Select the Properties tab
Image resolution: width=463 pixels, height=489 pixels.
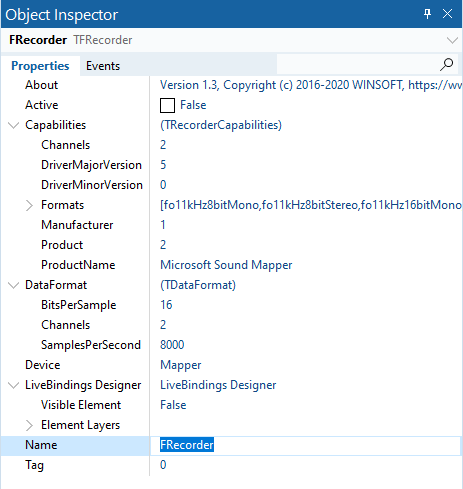[40, 66]
